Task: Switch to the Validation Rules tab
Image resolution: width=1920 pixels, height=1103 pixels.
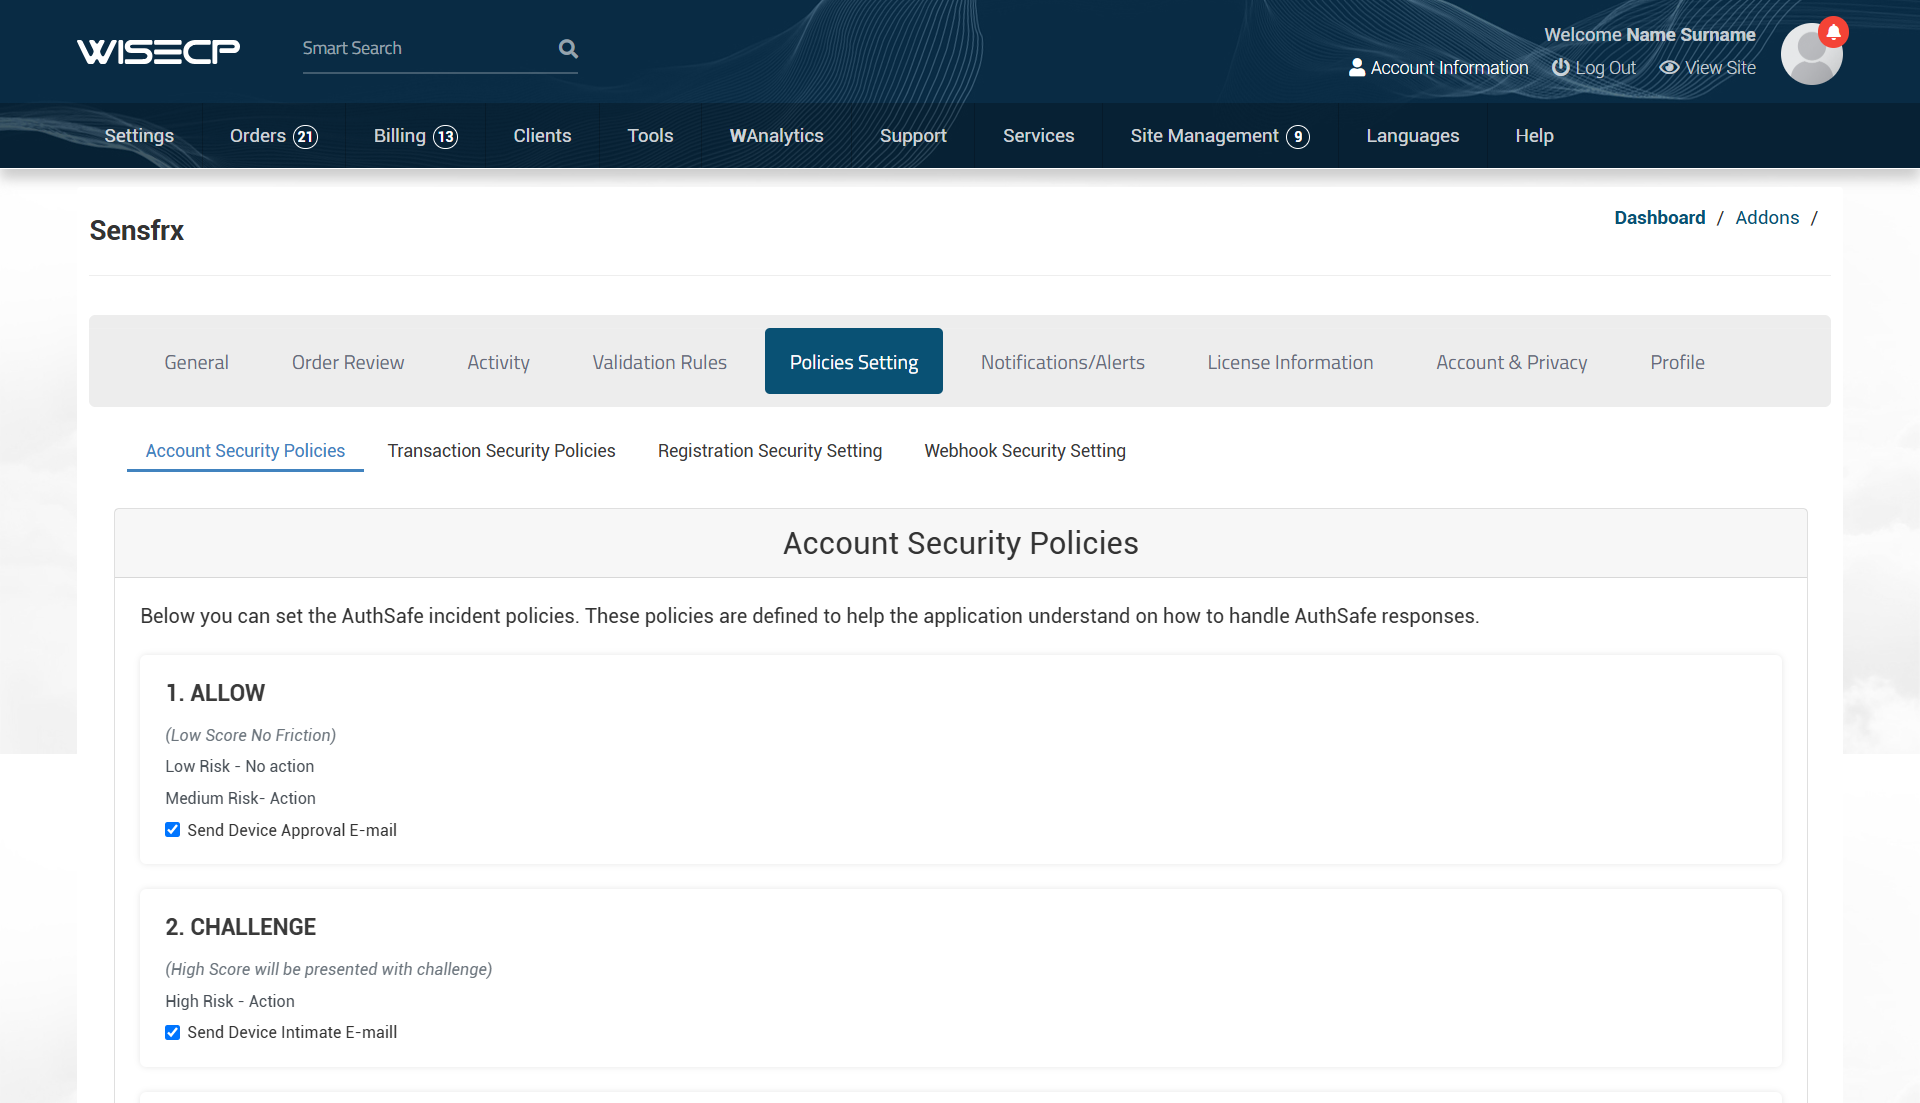Action: tap(659, 362)
